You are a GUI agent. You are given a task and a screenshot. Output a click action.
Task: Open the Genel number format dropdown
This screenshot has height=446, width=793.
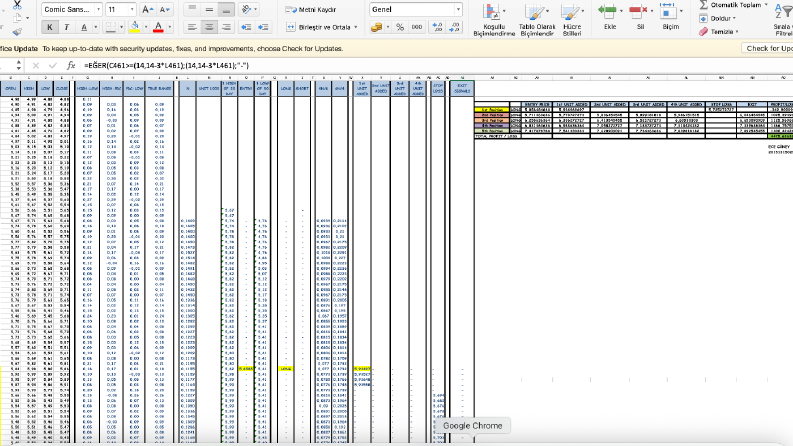click(x=458, y=9)
